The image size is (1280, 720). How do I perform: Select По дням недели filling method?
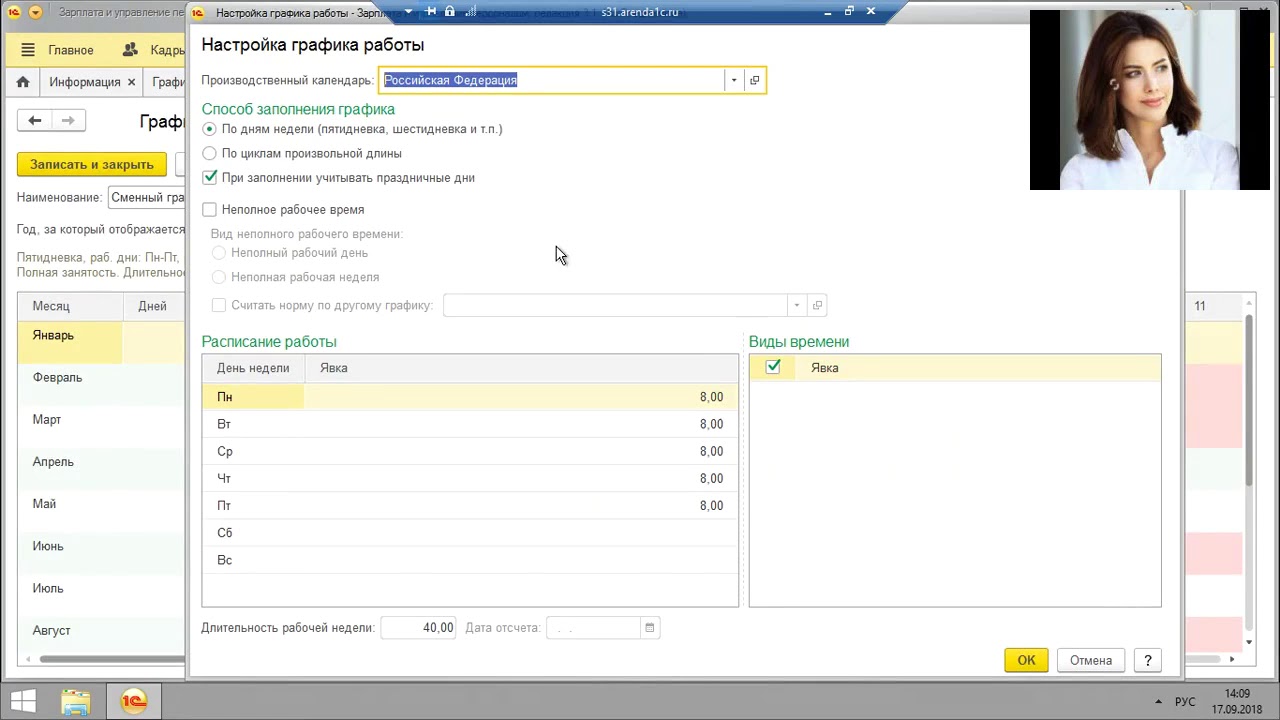209,129
